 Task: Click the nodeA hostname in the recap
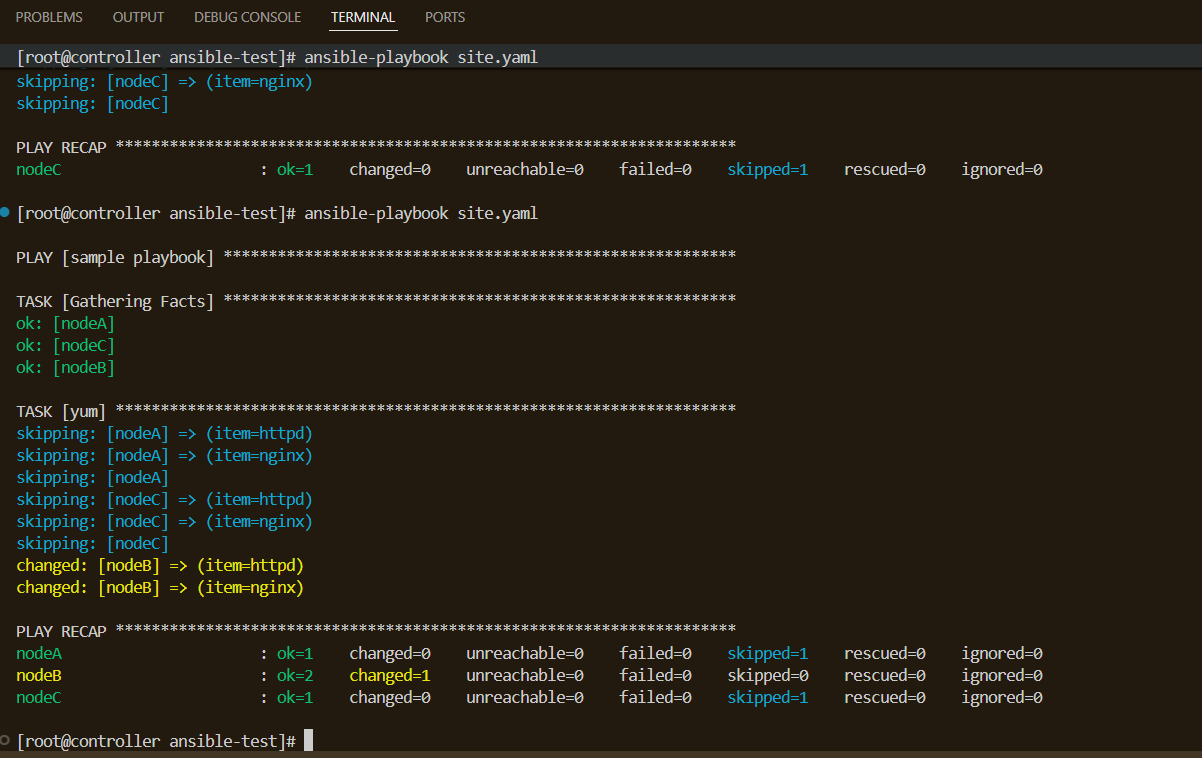39,653
